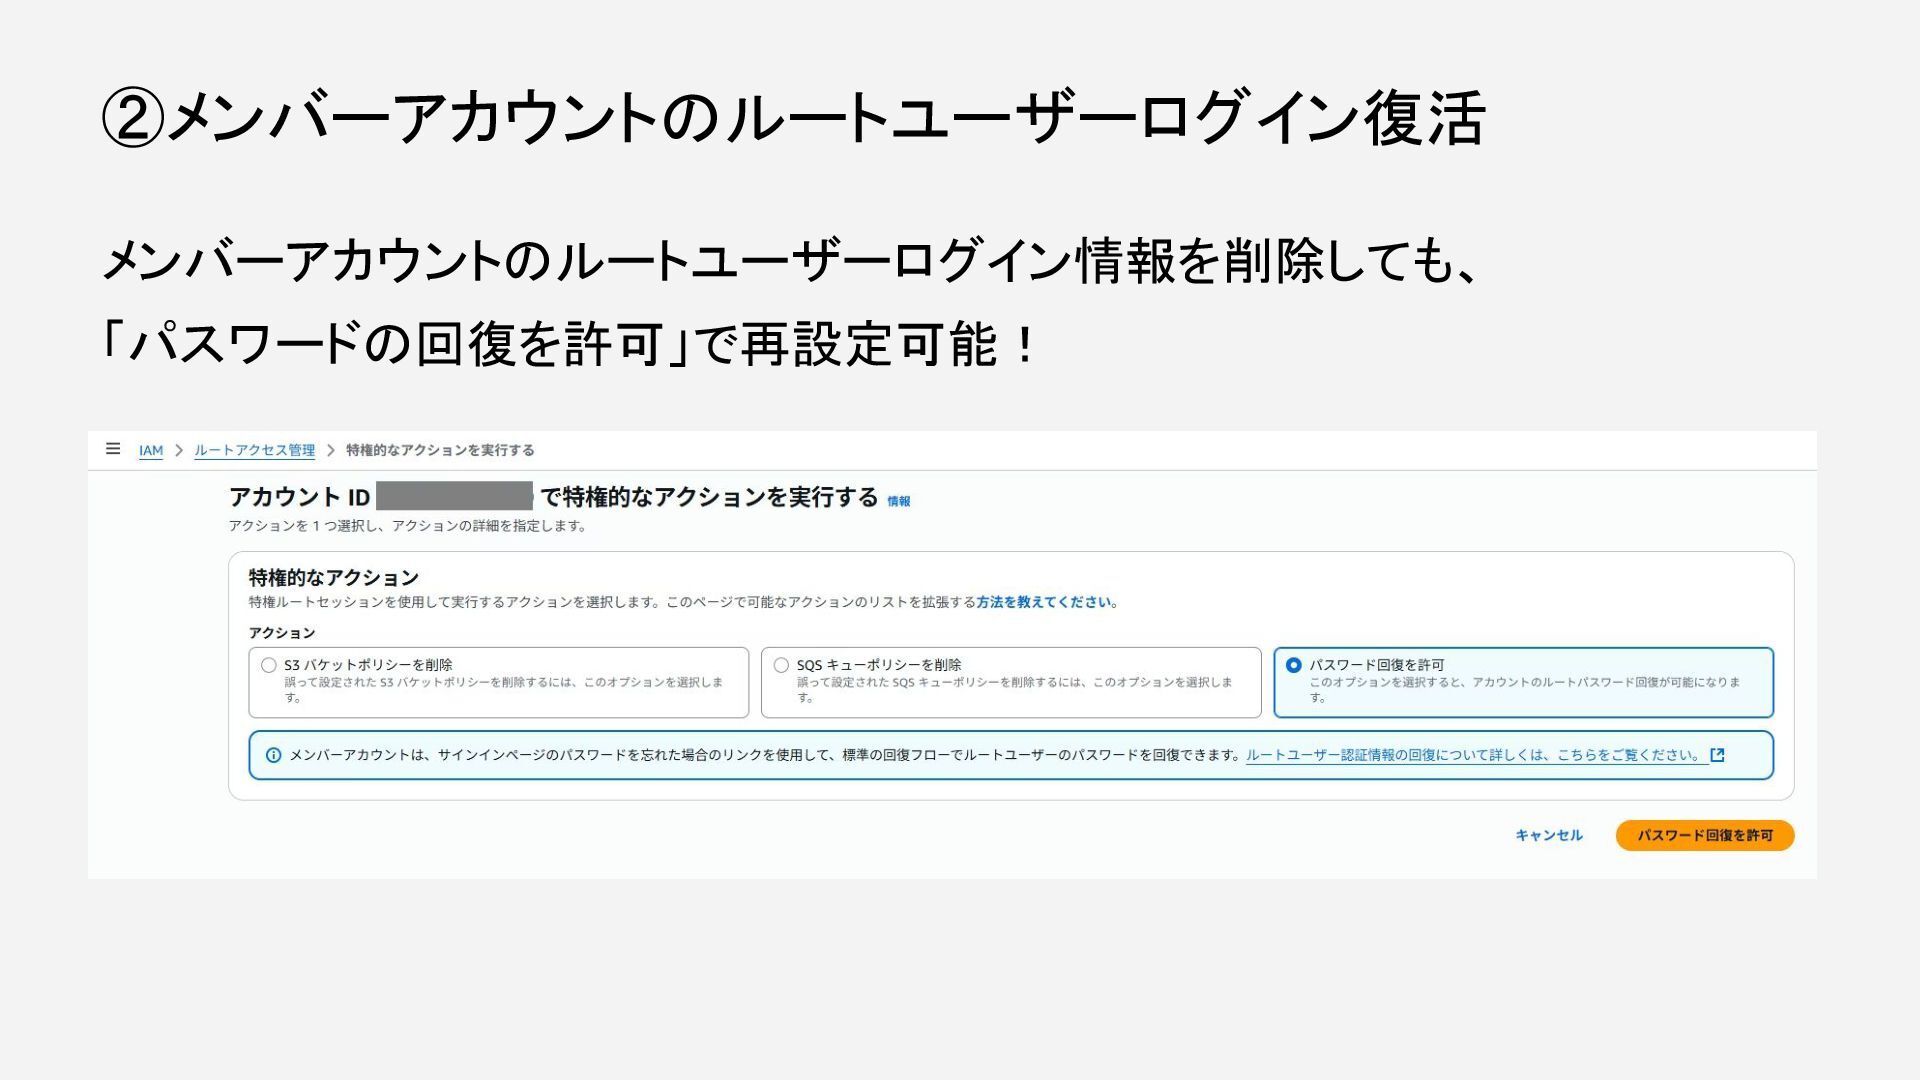1920x1080 pixels.
Task: Open the 情報 info link beside heading
Action: coord(898,502)
